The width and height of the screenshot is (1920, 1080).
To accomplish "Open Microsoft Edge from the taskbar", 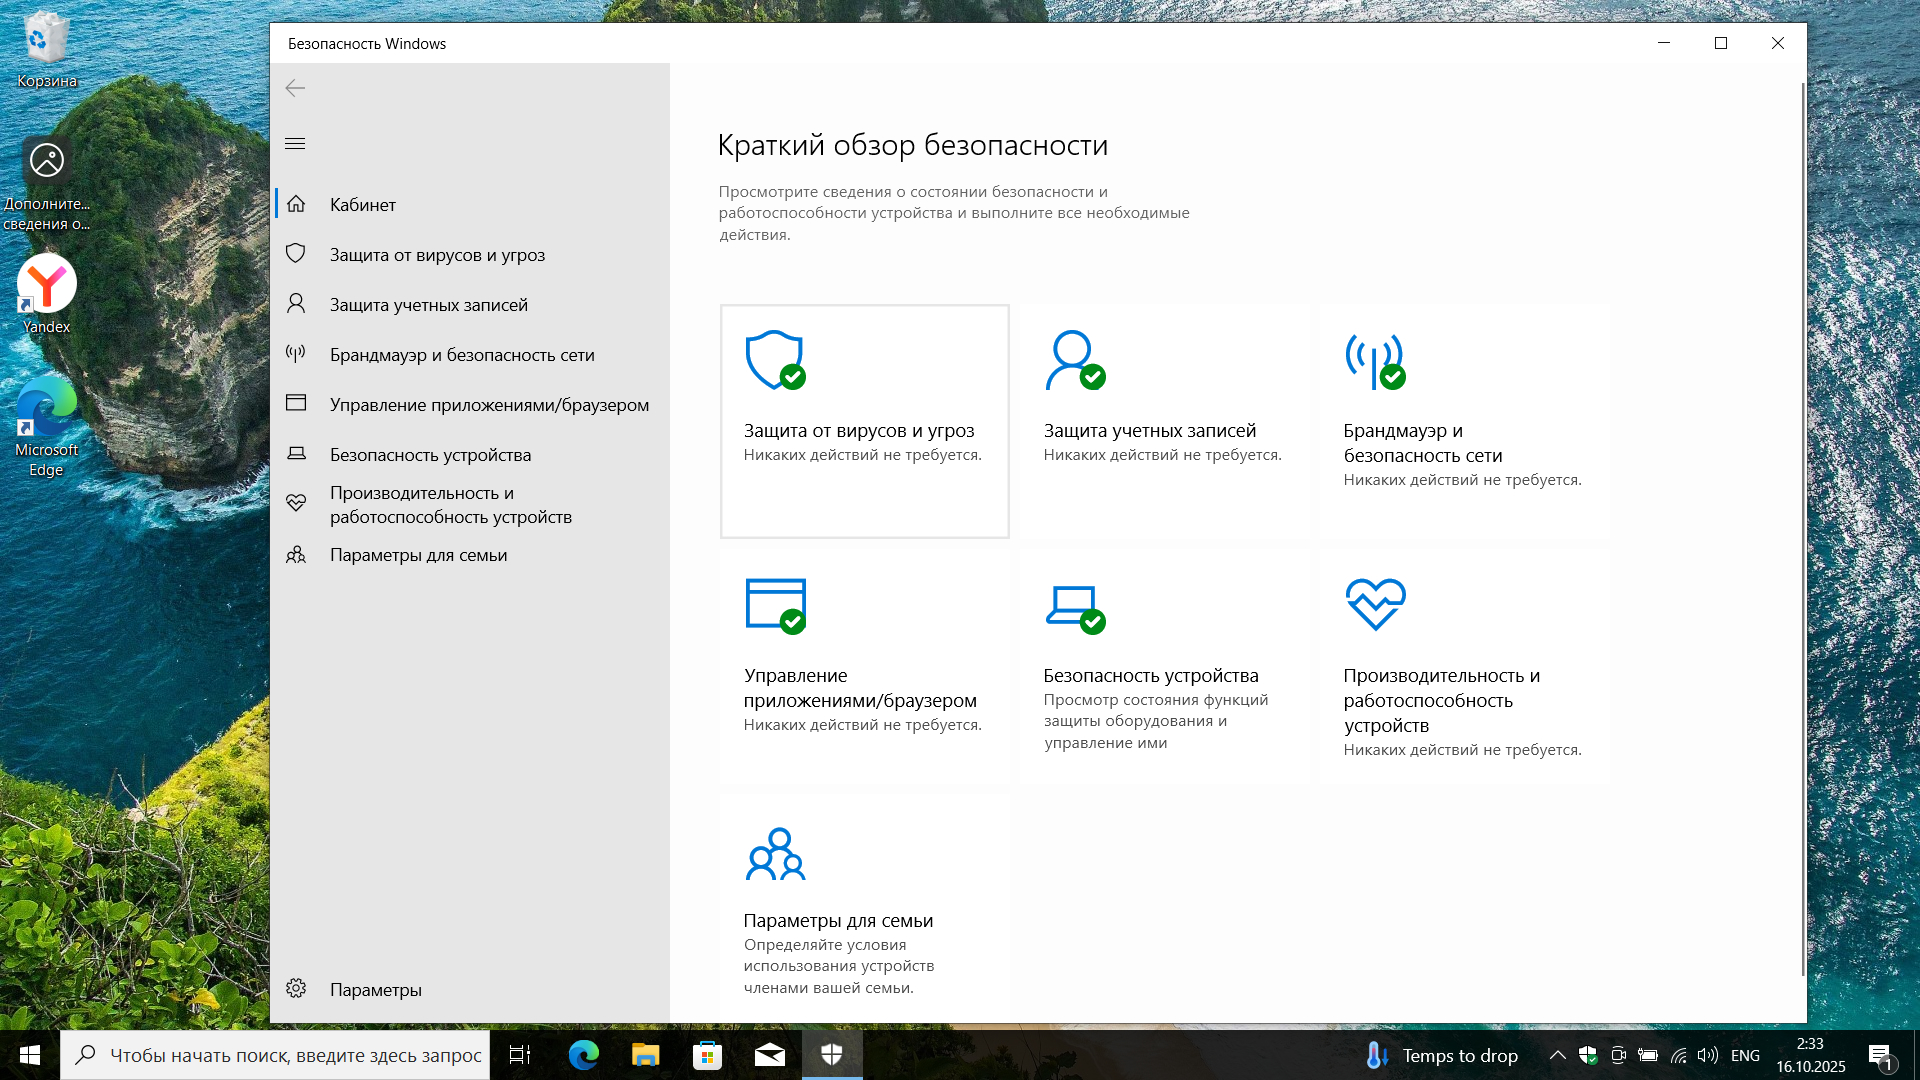I will coord(583,1055).
